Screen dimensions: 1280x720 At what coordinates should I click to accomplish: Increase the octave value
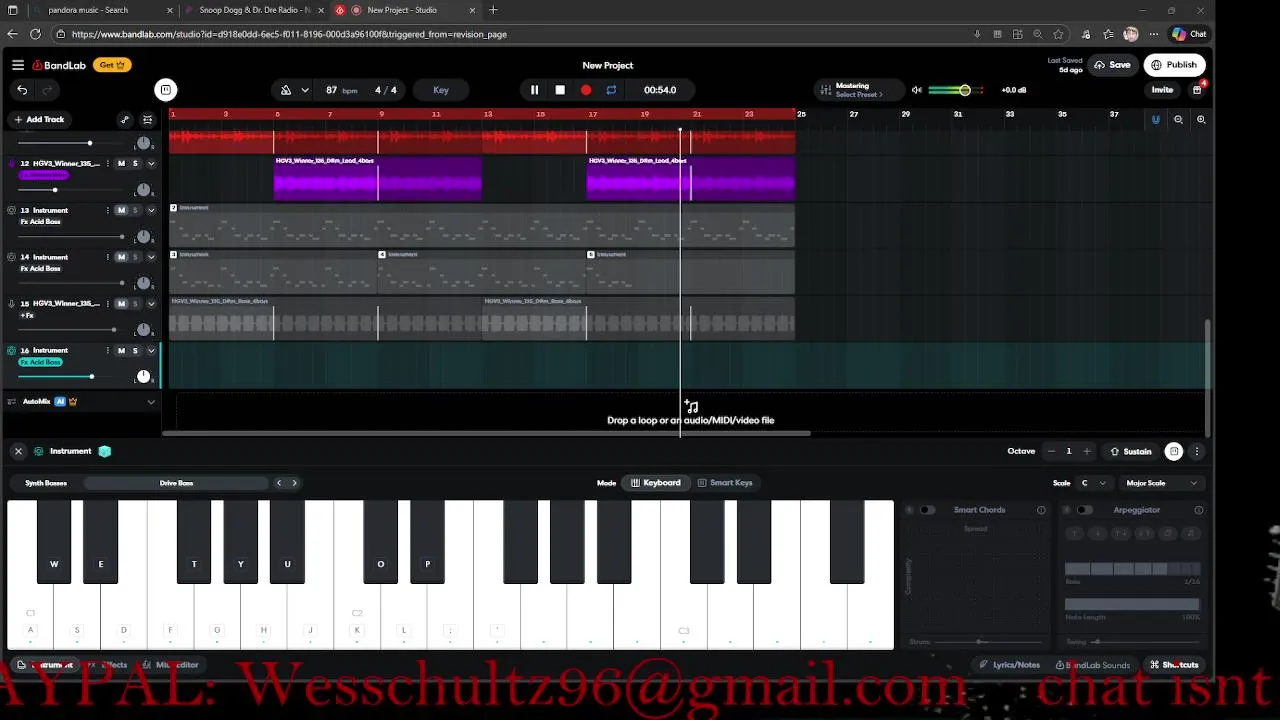(x=1087, y=451)
